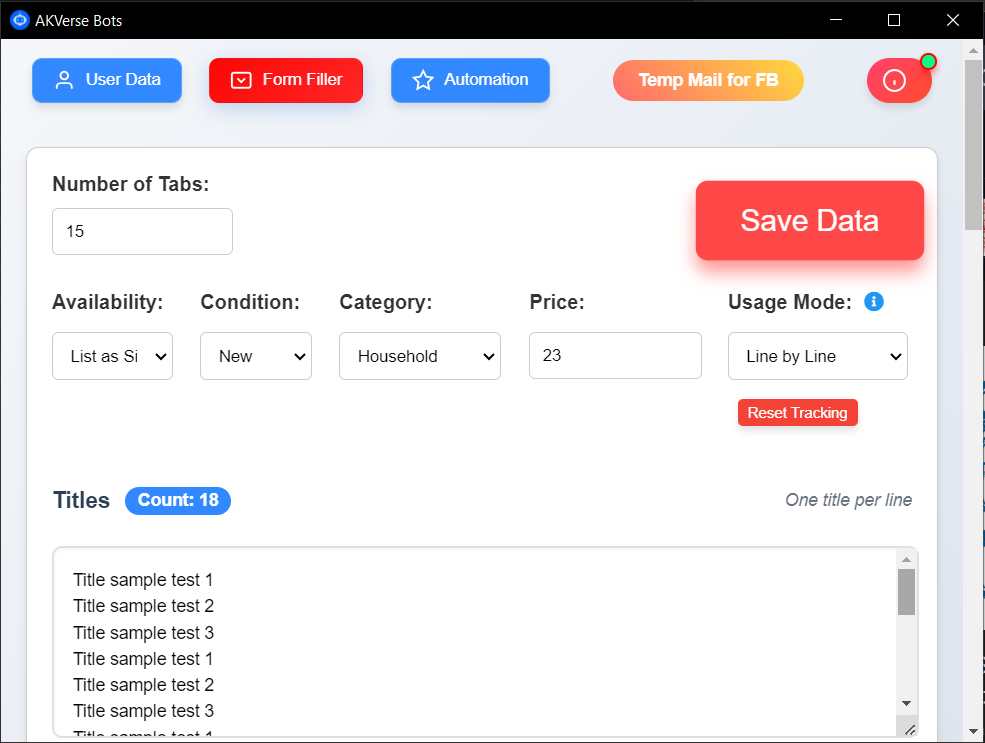Close the AKVerse Bots window

point(952,20)
